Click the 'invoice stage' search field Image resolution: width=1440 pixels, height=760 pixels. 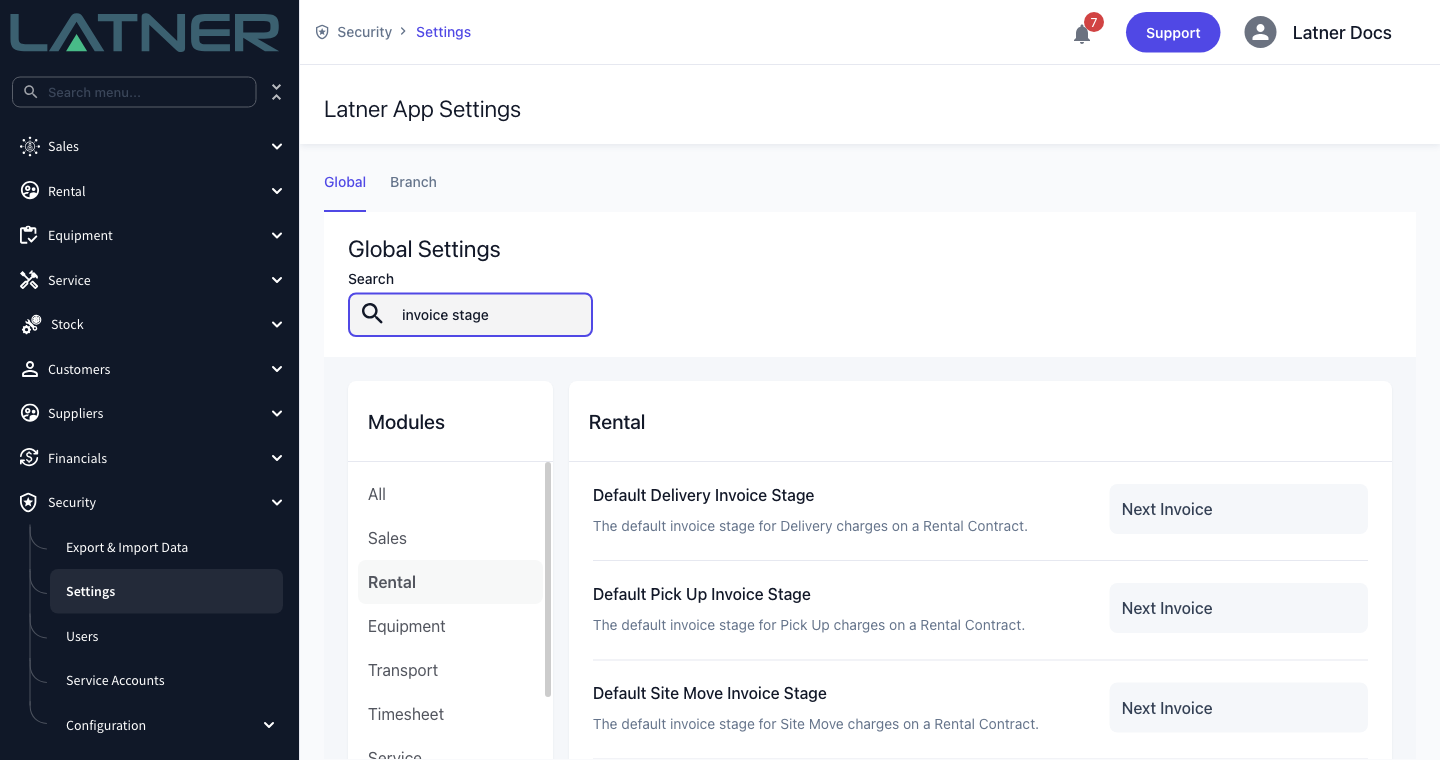[x=470, y=314]
